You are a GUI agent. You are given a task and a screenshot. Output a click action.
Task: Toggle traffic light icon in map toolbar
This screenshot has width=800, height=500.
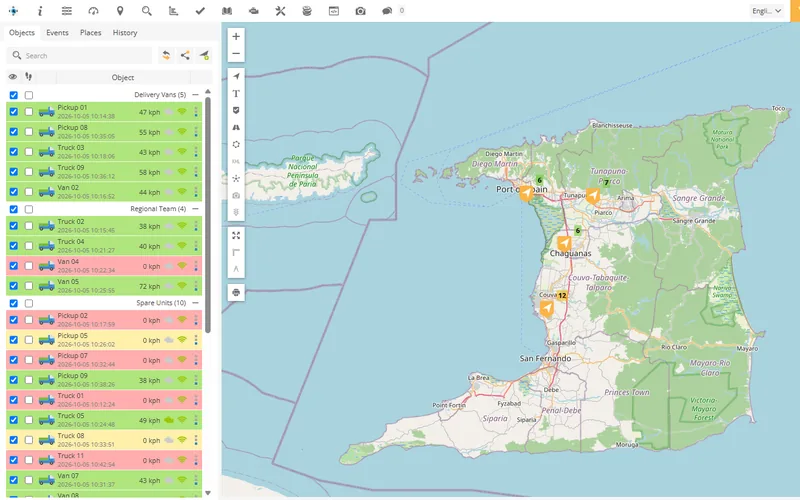236,212
